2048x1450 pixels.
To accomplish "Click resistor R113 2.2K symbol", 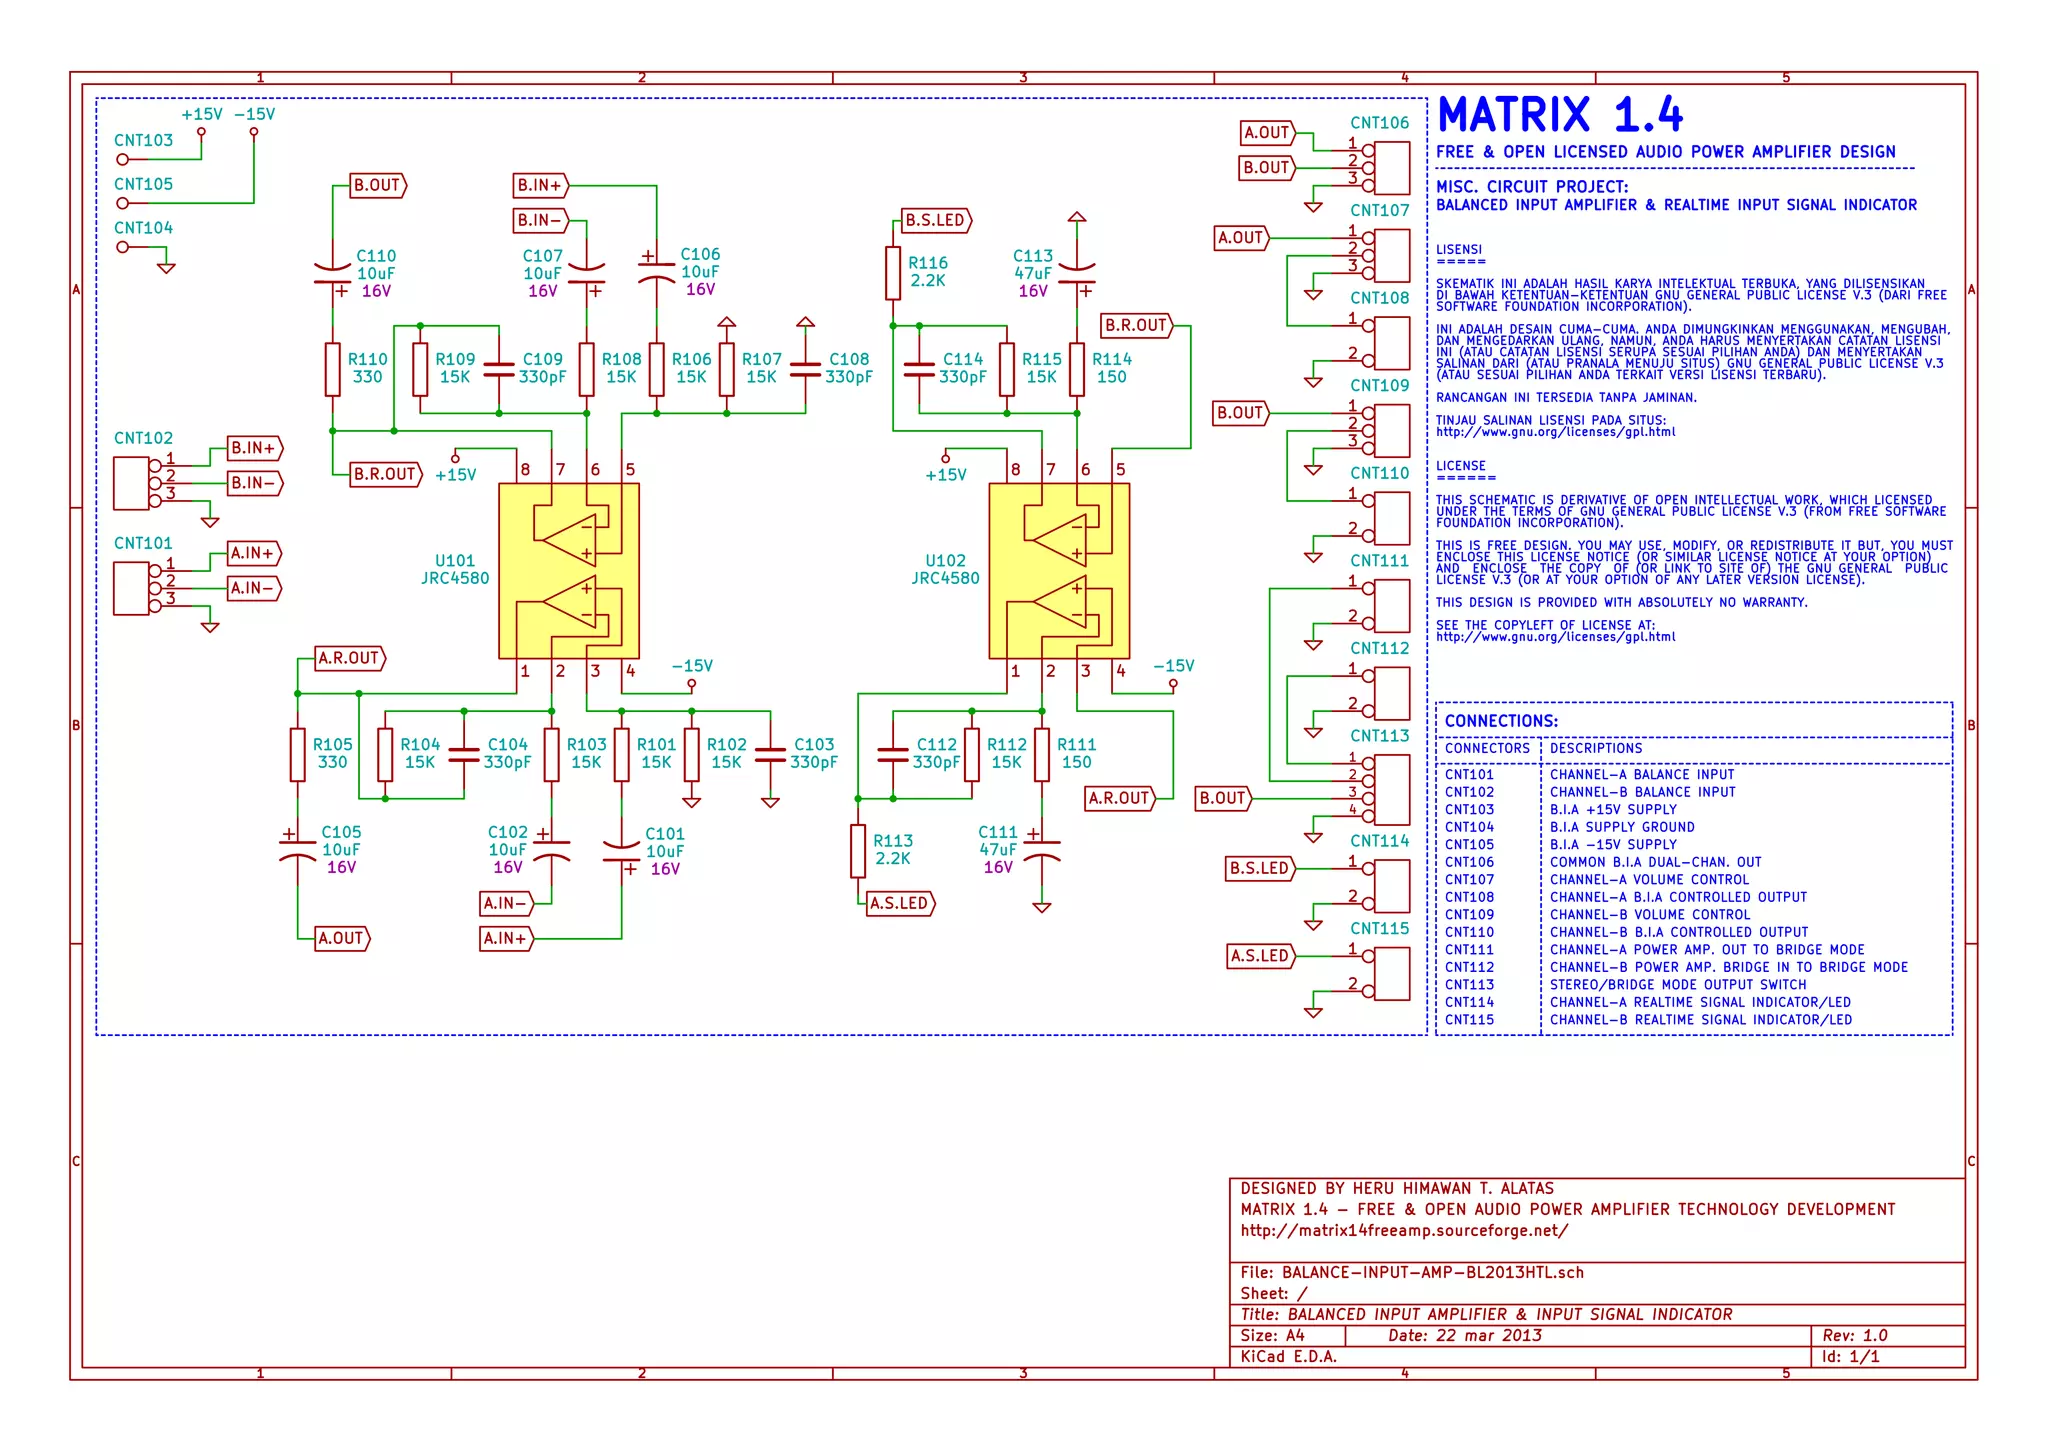I will tap(858, 851).
